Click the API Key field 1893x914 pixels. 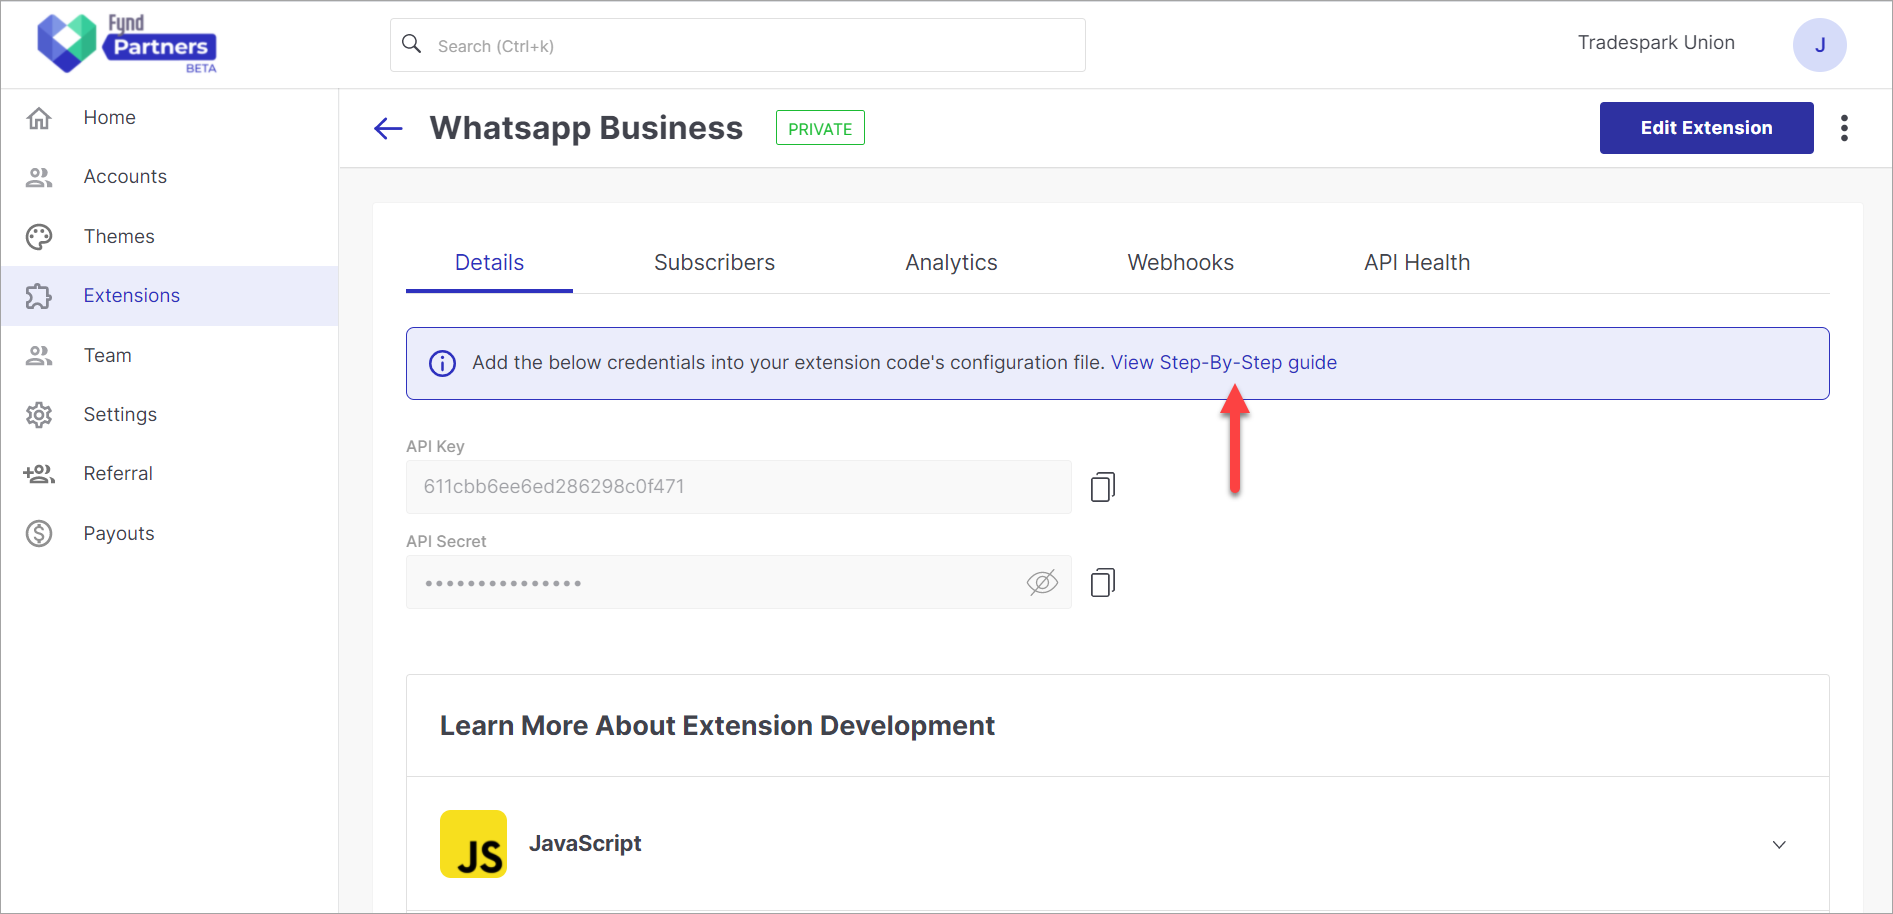pos(738,487)
